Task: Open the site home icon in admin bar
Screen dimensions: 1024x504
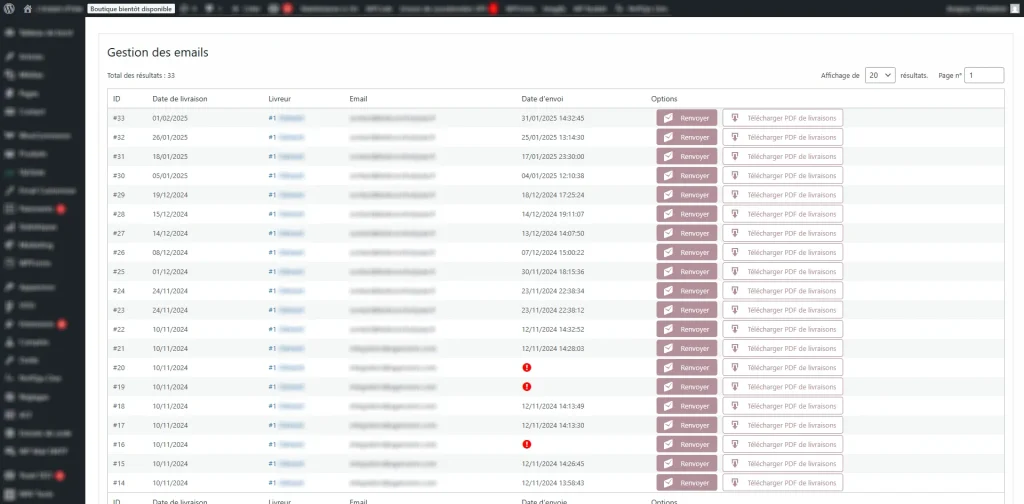Action: coord(27,9)
